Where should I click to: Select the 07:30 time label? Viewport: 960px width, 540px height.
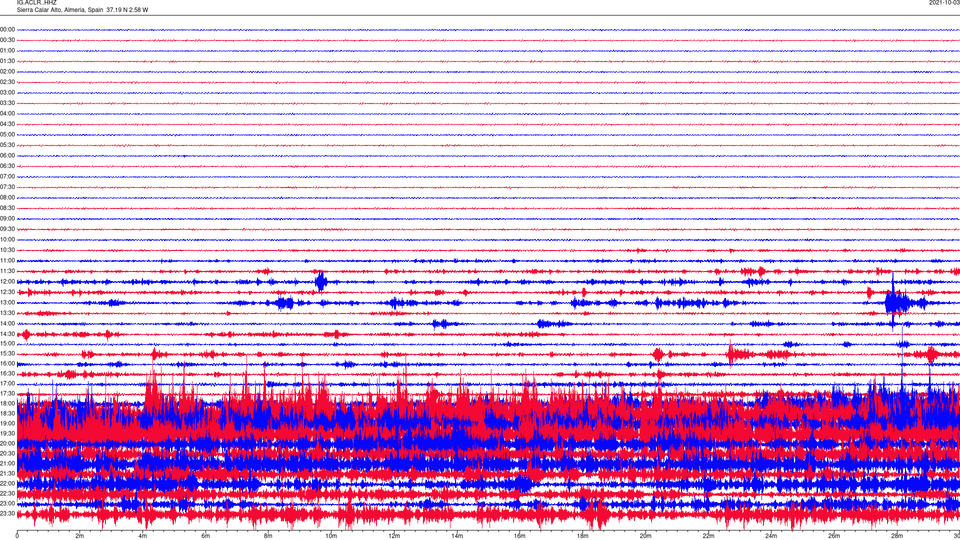point(7,187)
